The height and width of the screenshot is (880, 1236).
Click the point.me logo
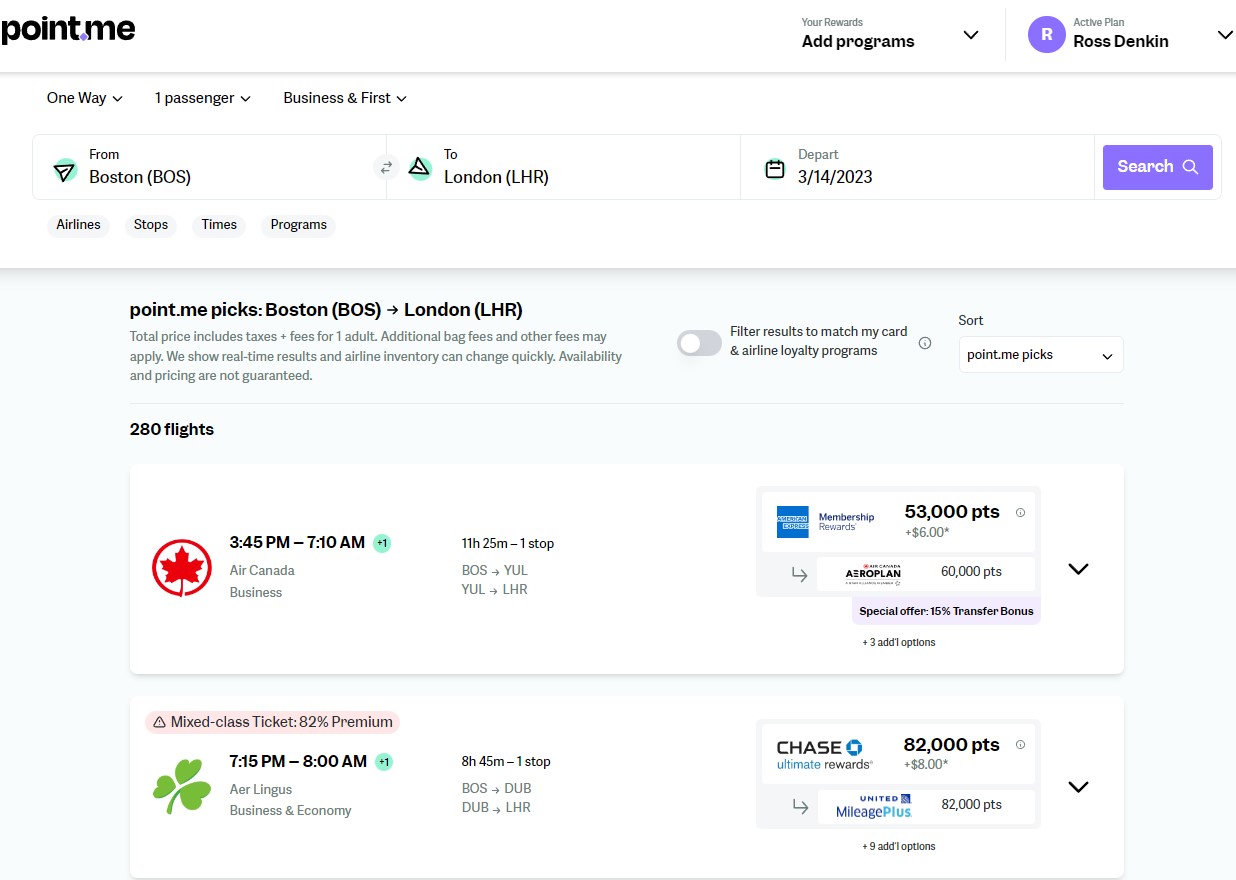(67, 29)
